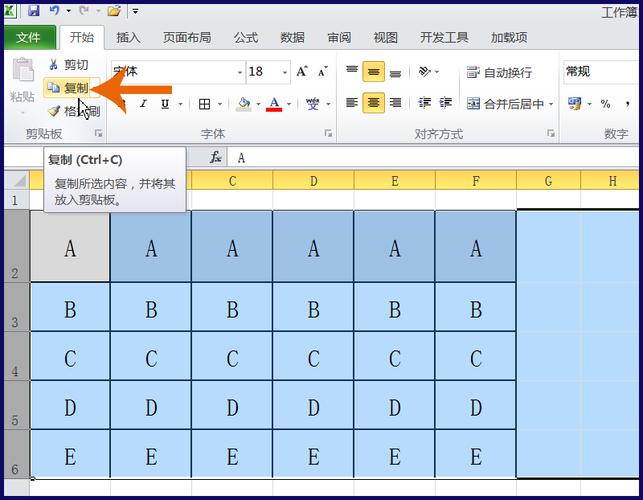Switch to the 开发工具 tab
The image size is (643, 500).
[444, 38]
